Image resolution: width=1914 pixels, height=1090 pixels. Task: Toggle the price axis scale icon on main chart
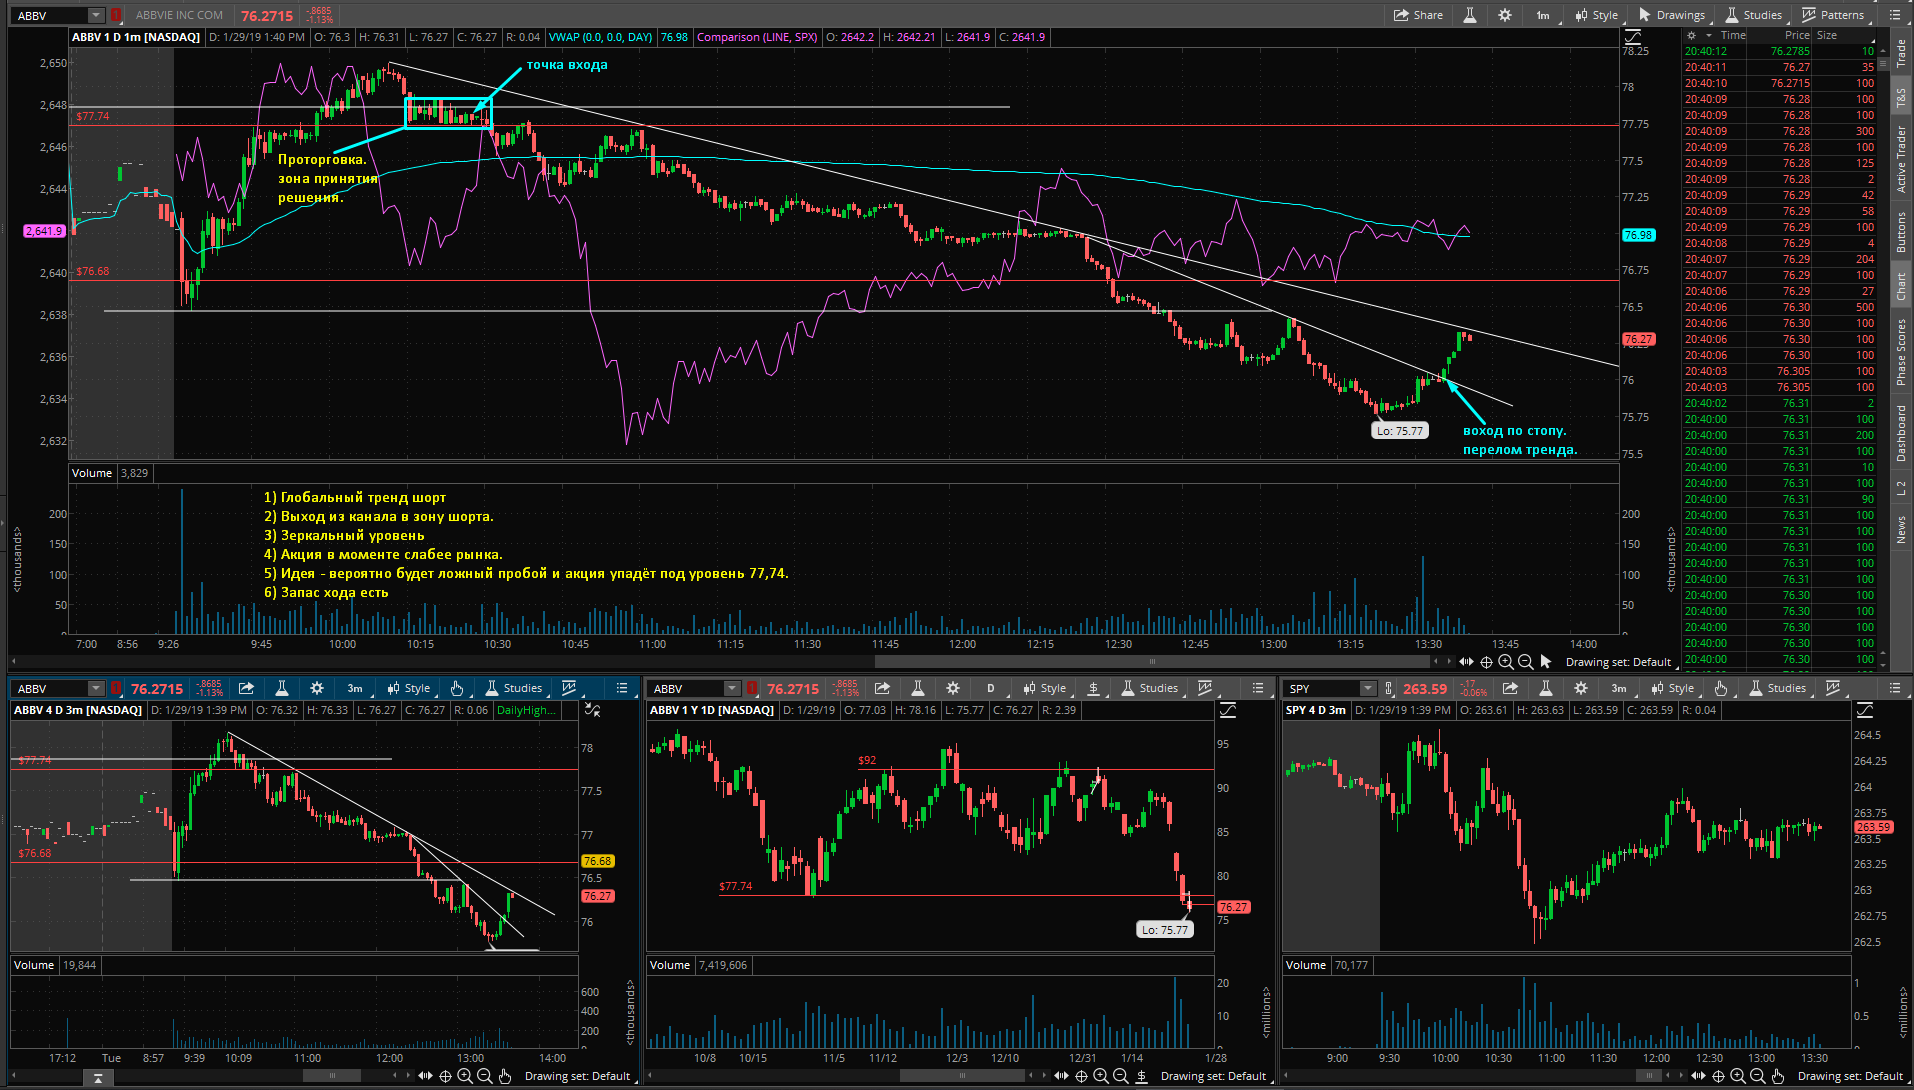click(1631, 37)
